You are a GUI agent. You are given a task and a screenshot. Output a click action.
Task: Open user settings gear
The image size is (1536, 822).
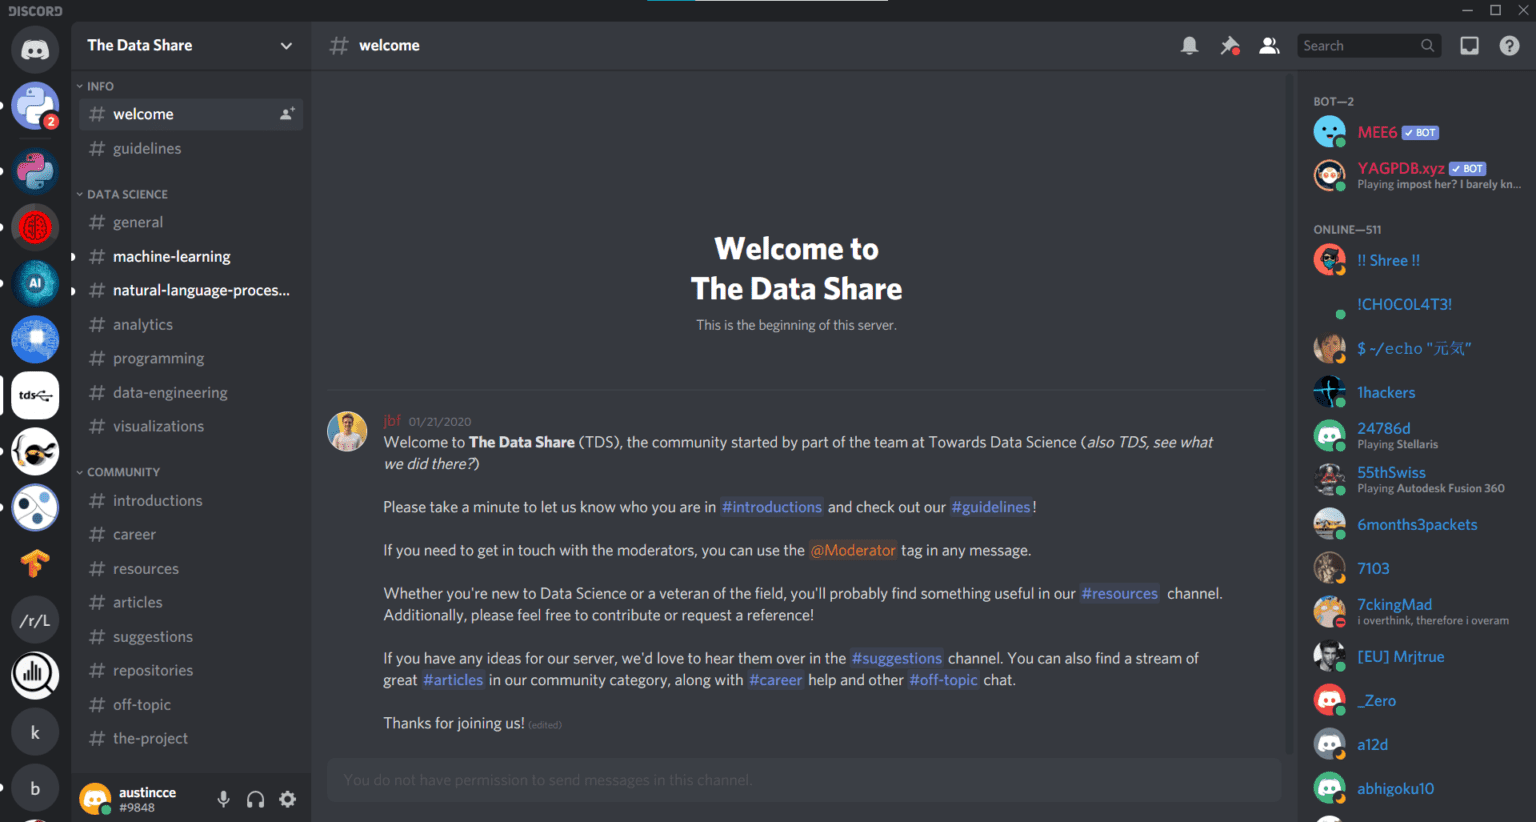click(287, 799)
